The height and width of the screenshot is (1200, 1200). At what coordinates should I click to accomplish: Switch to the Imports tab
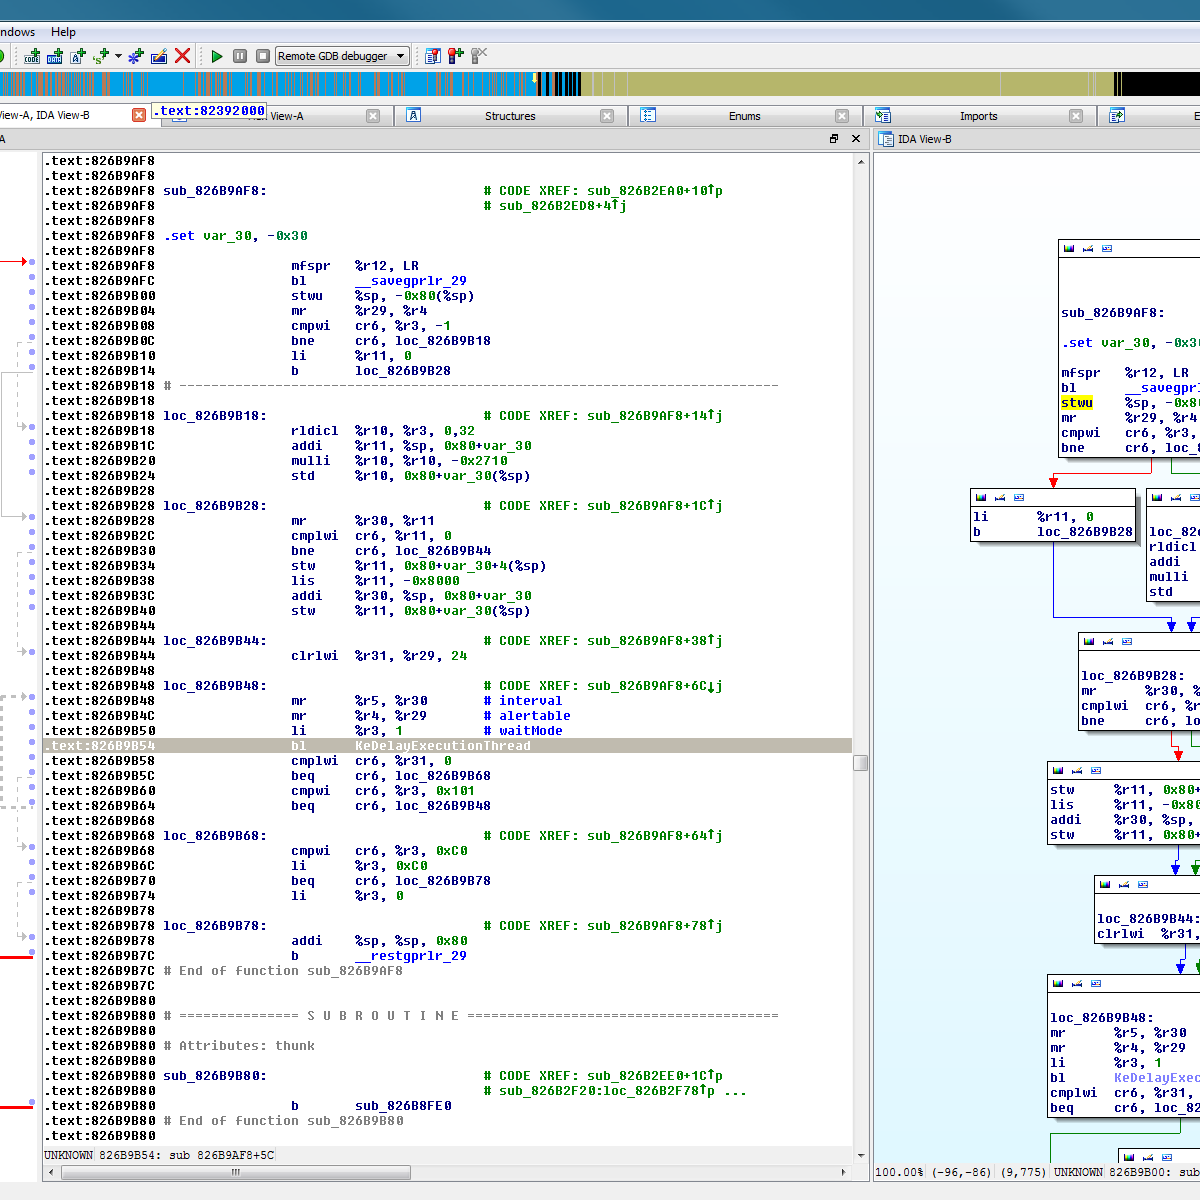978,116
